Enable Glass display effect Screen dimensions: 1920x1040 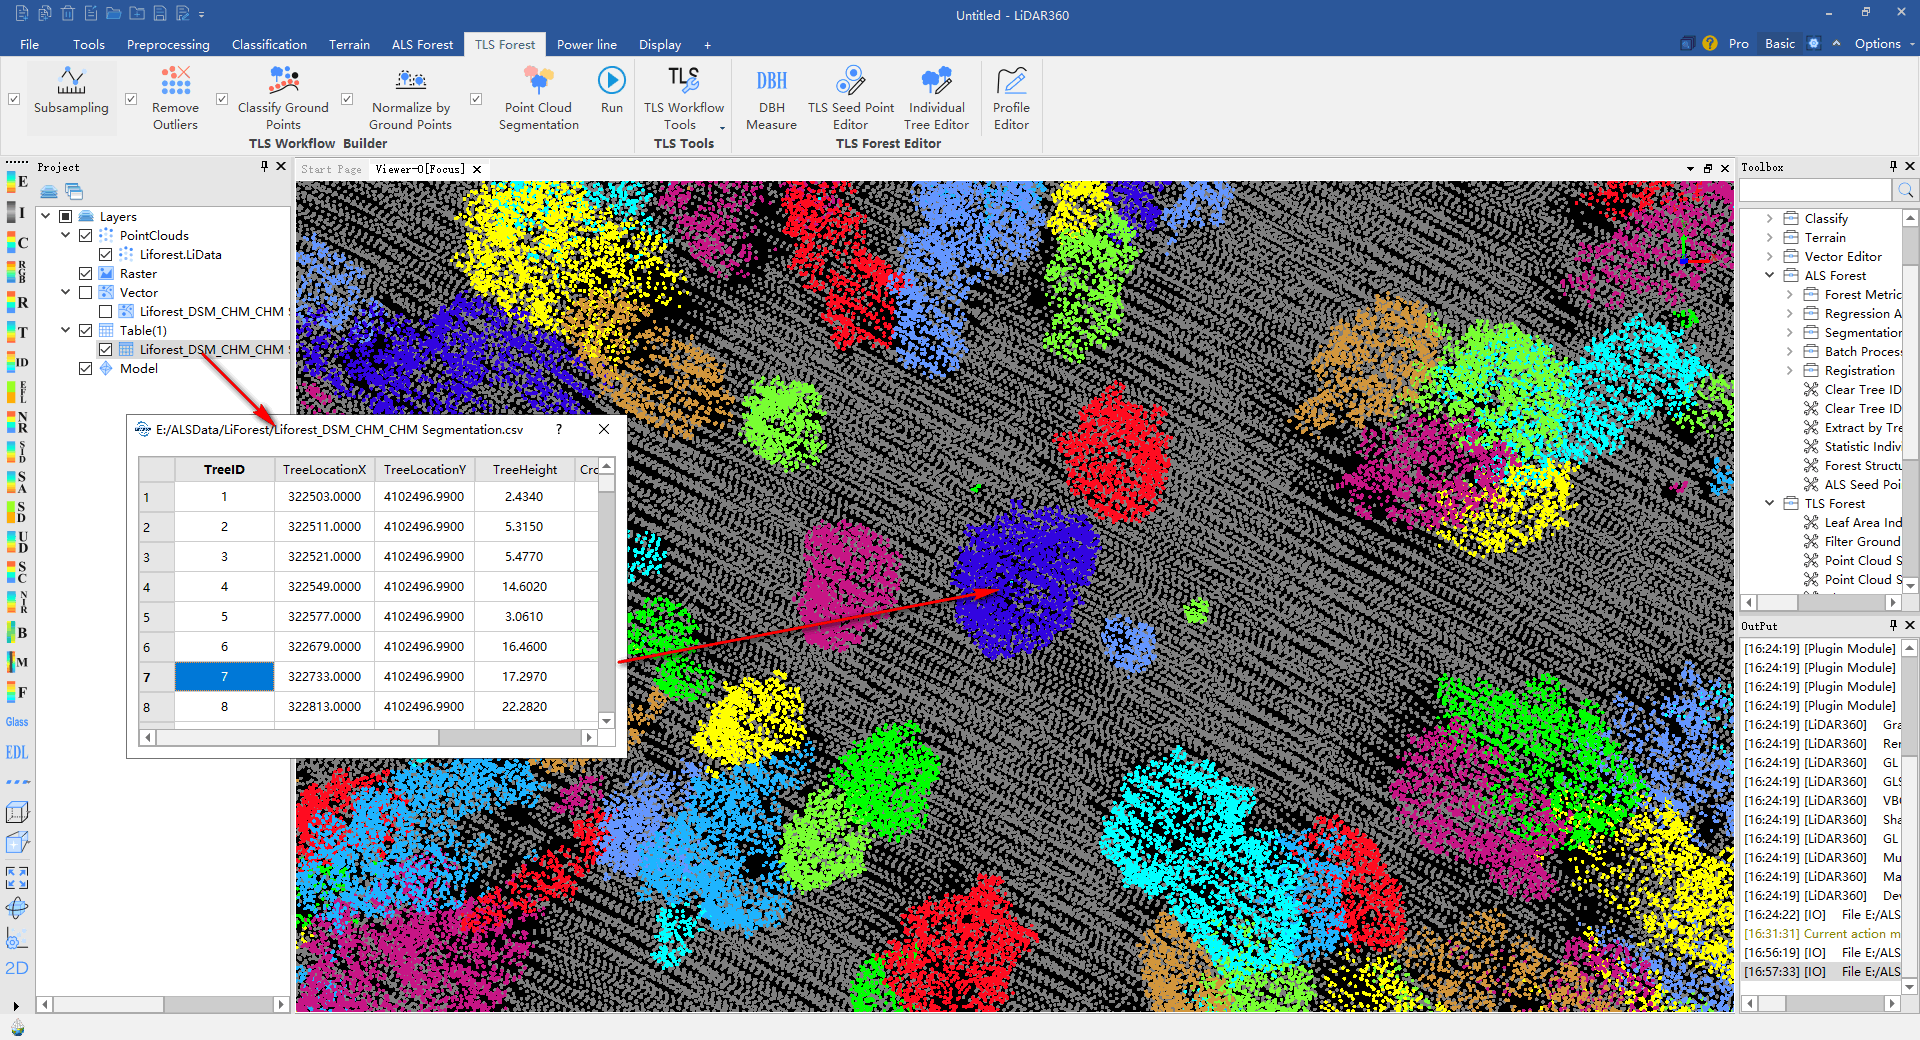[17, 722]
